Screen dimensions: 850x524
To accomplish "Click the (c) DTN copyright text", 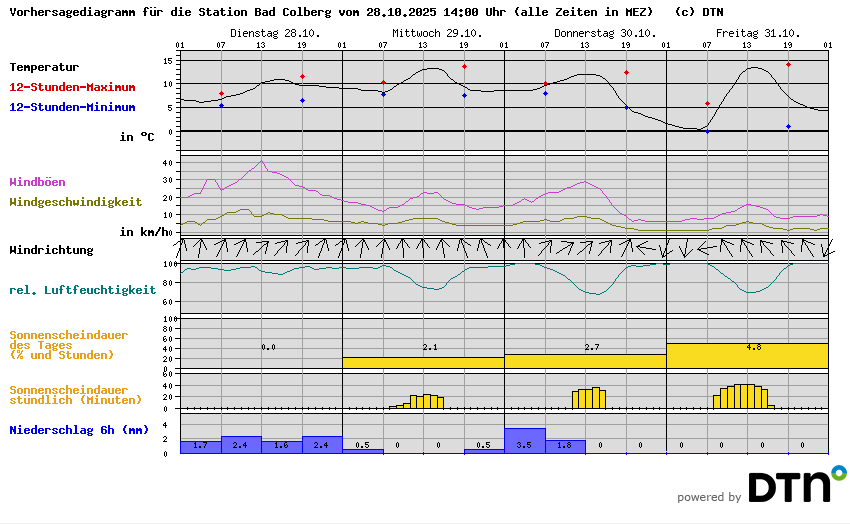I will [x=699, y=13].
